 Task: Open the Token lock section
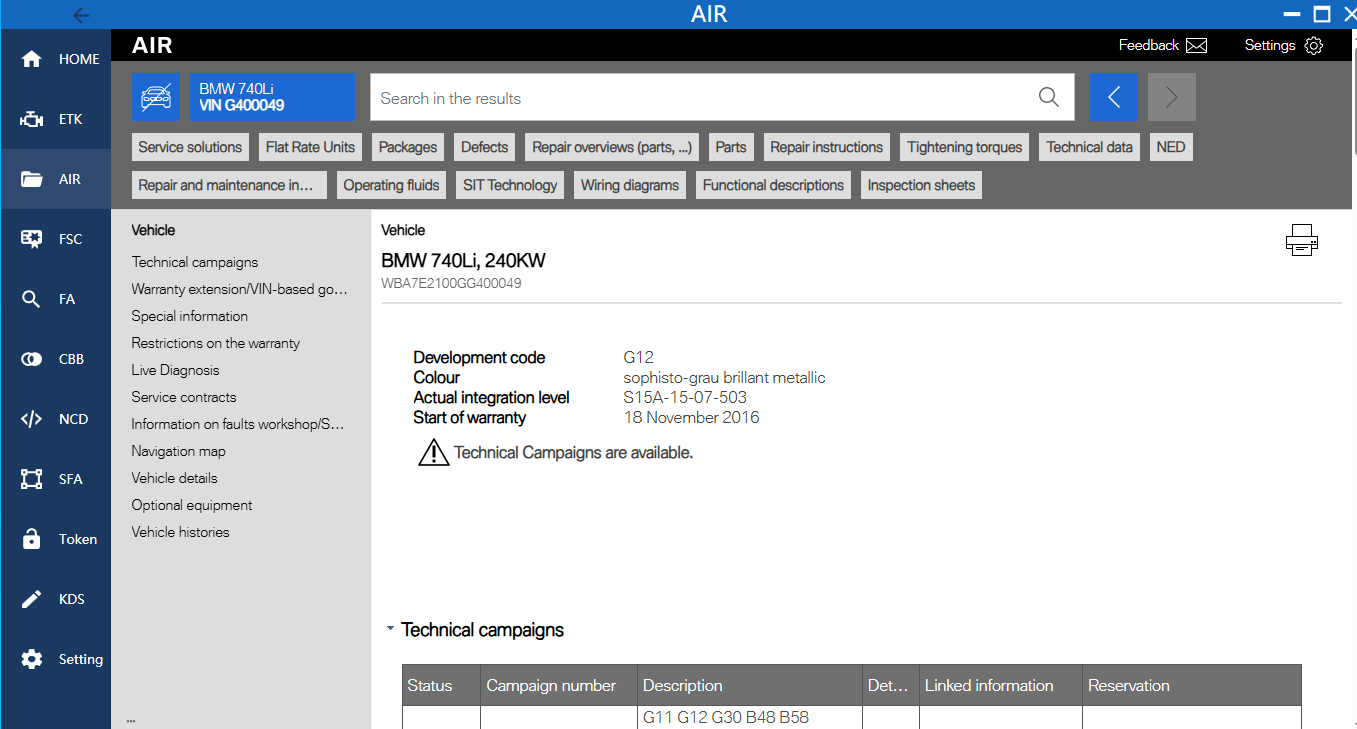(x=55, y=539)
